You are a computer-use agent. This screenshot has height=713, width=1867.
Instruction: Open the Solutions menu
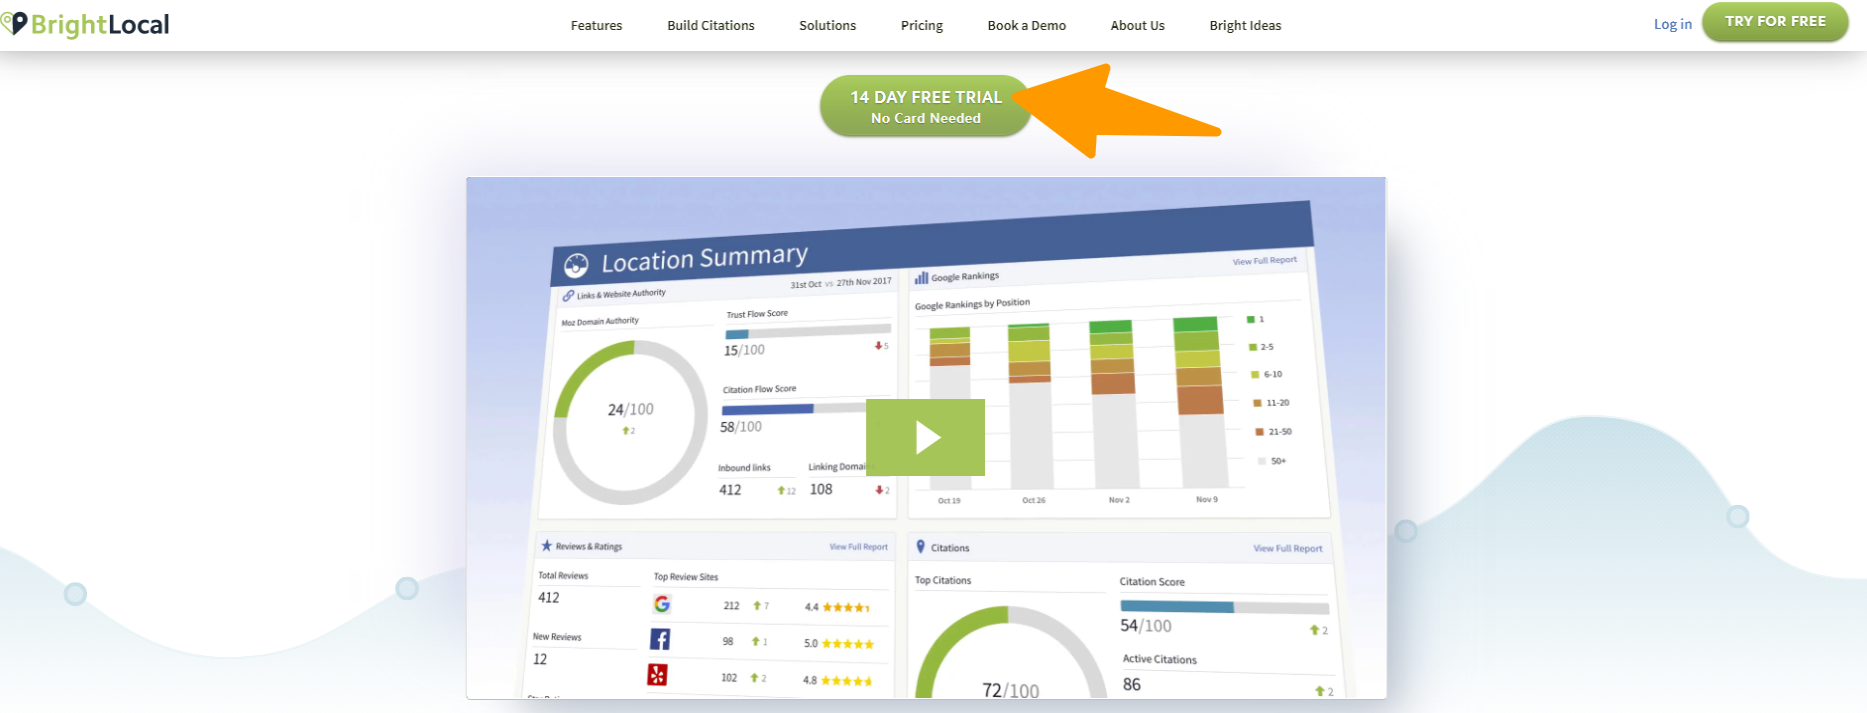[827, 25]
